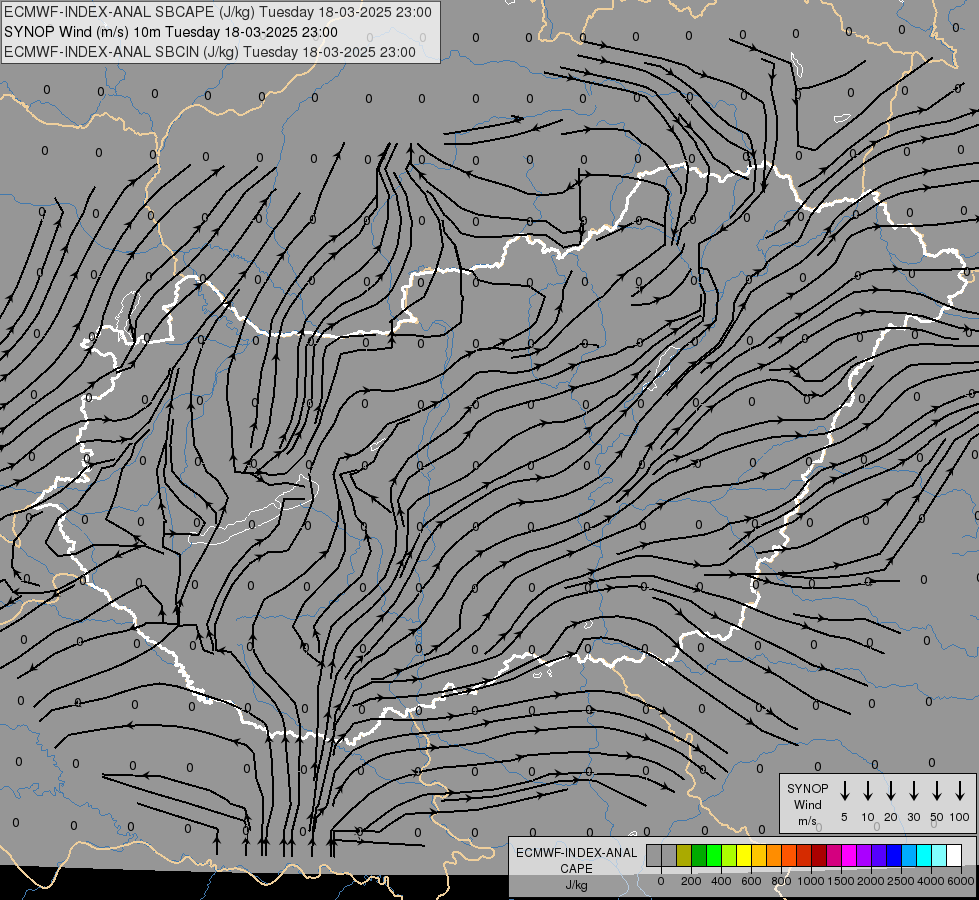The height and width of the screenshot is (900, 979).
Task: Select the dark green CAPE legend swatch
Action: click(699, 855)
